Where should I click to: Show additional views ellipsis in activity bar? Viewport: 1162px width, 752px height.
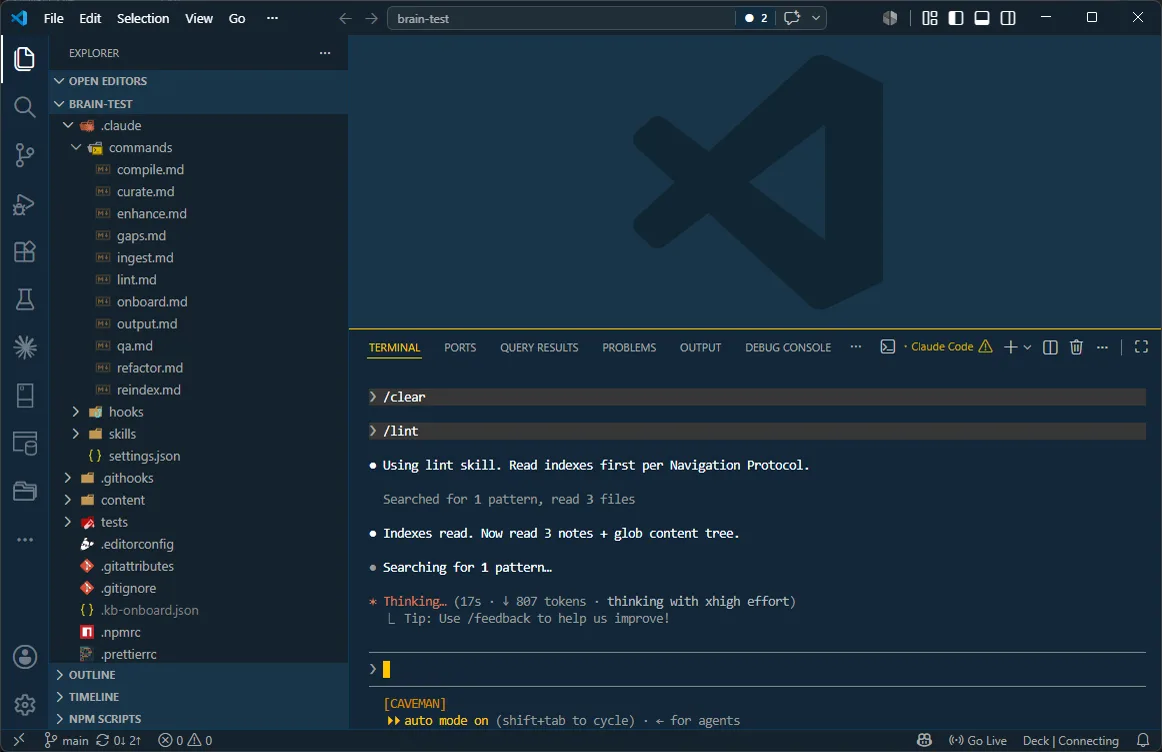[x=24, y=539]
